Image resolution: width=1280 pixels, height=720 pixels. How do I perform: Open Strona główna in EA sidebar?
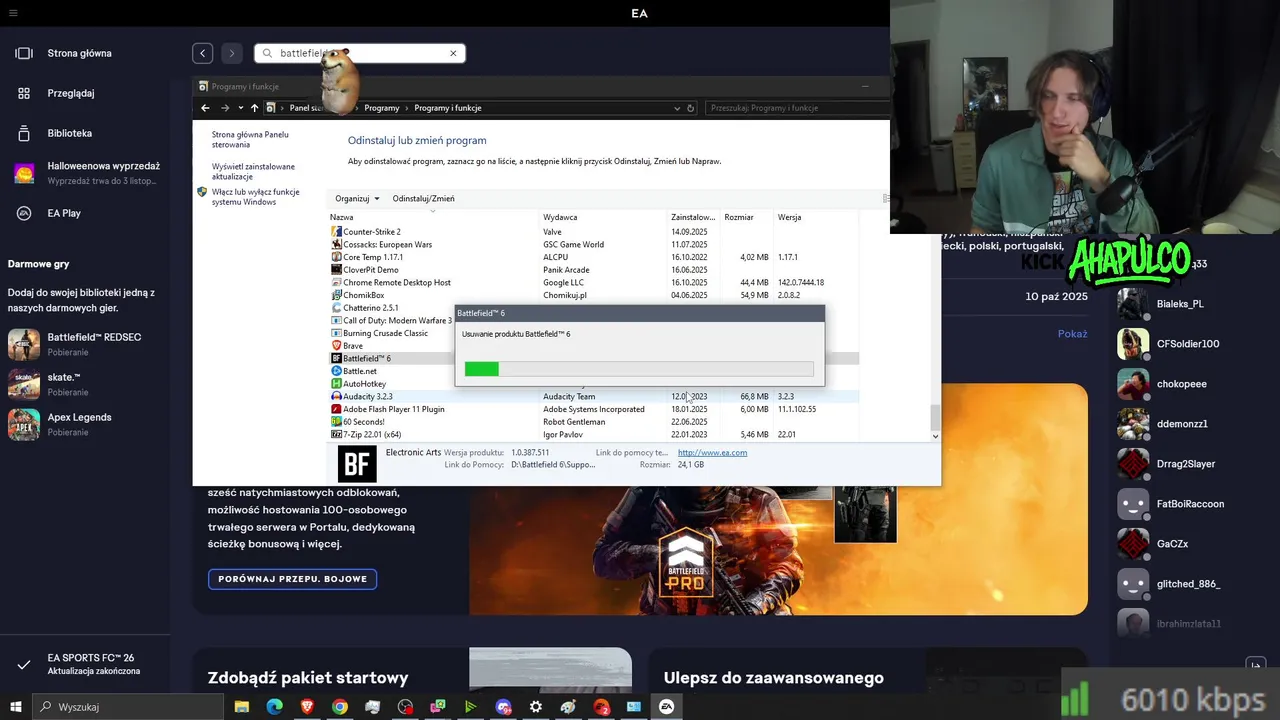pyautogui.click(x=79, y=53)
